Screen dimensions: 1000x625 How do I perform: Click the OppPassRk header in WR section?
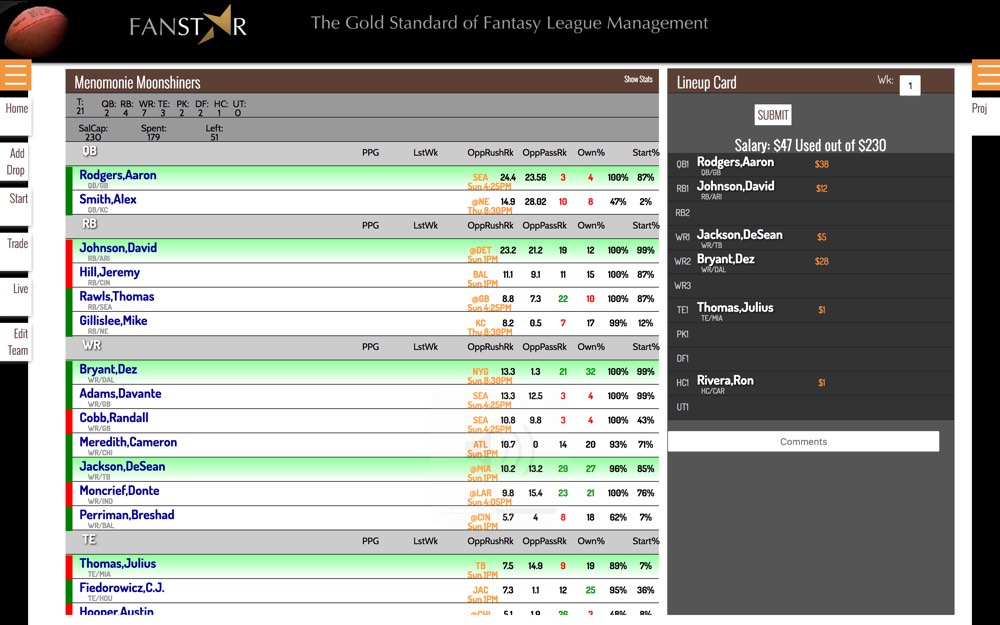[545, 346]
